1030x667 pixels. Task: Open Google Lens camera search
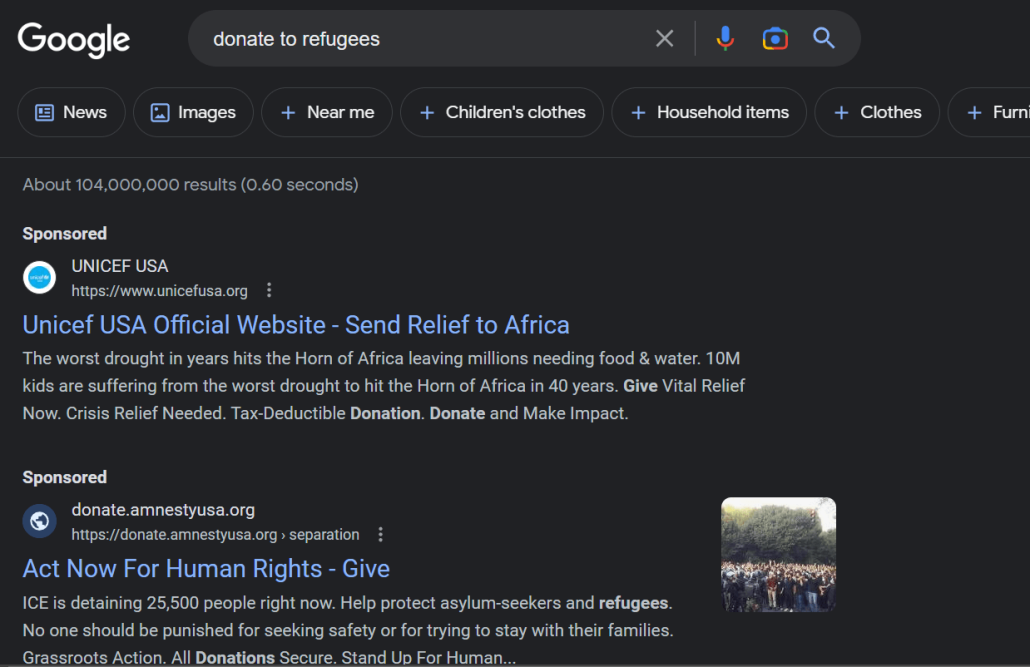pos(775,39)
